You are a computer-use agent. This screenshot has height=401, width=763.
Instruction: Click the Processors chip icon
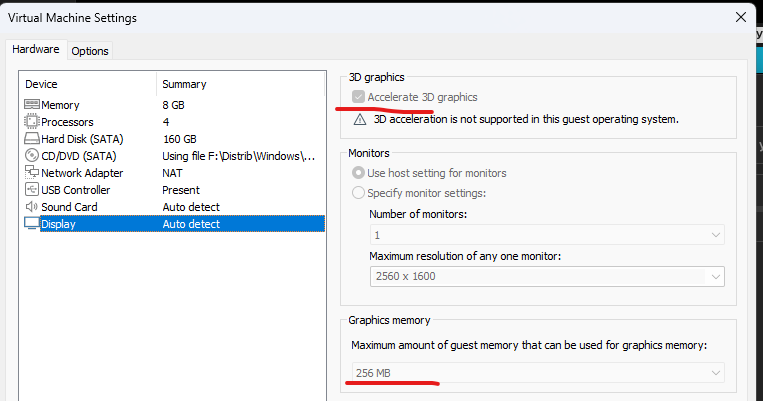(32, 122)
